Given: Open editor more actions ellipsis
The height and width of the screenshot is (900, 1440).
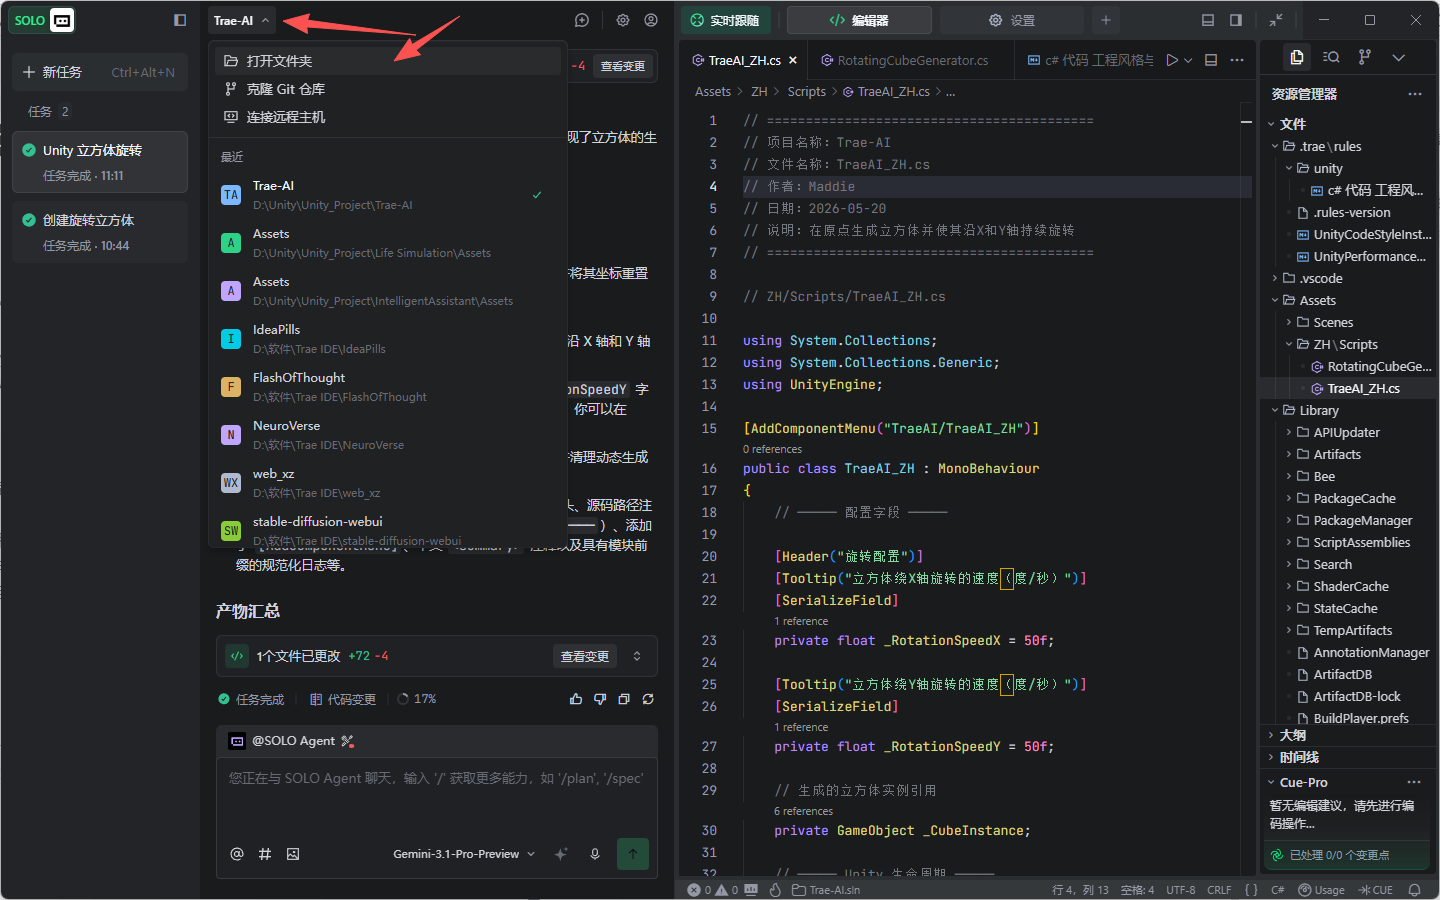Looking at the screenshot, I should coord(1237,60).
